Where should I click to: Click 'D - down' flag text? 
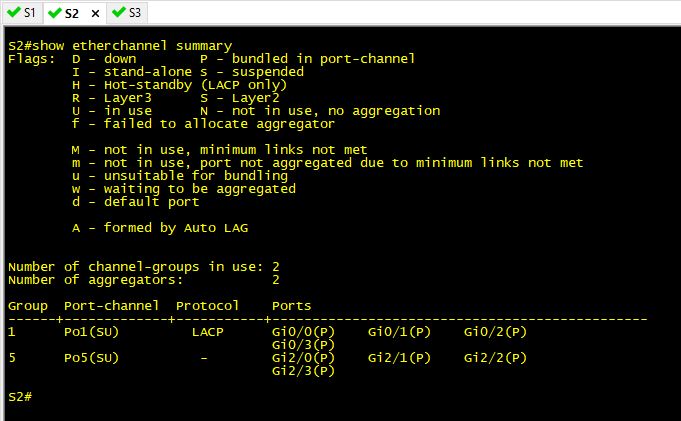click(x=104, y=59)
